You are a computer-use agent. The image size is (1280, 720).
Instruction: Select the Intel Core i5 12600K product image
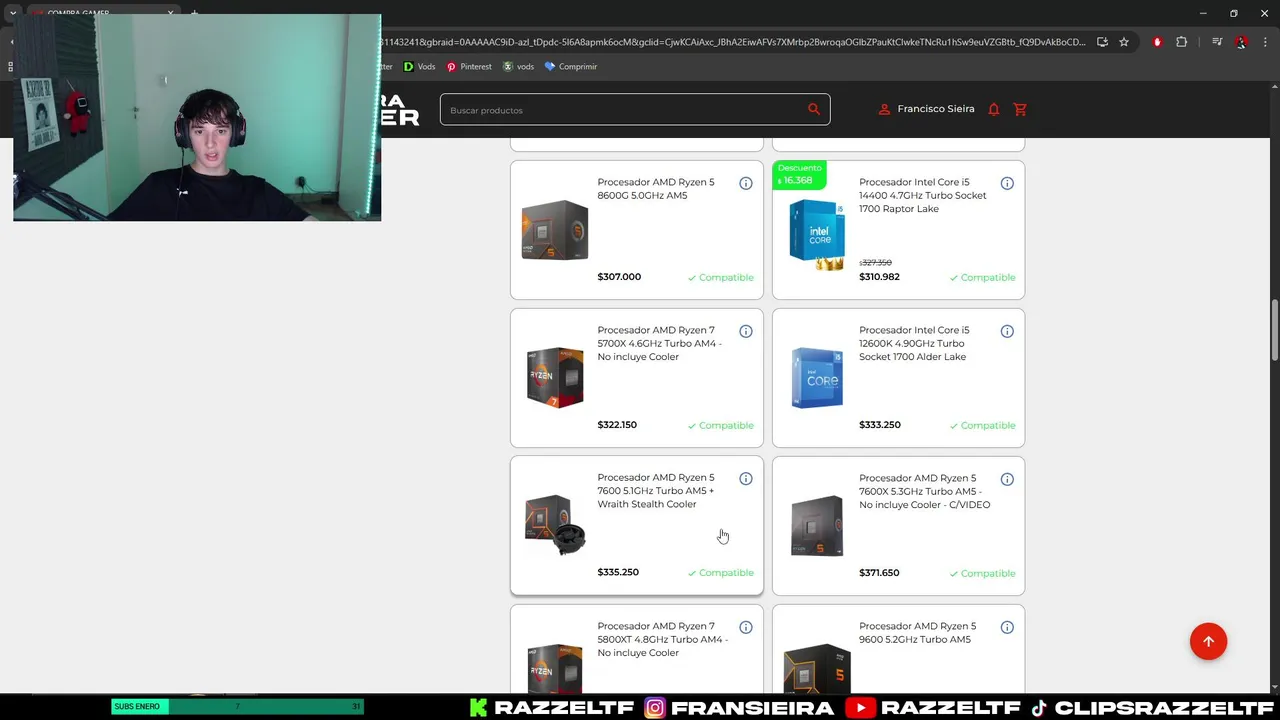click(817, 377)
